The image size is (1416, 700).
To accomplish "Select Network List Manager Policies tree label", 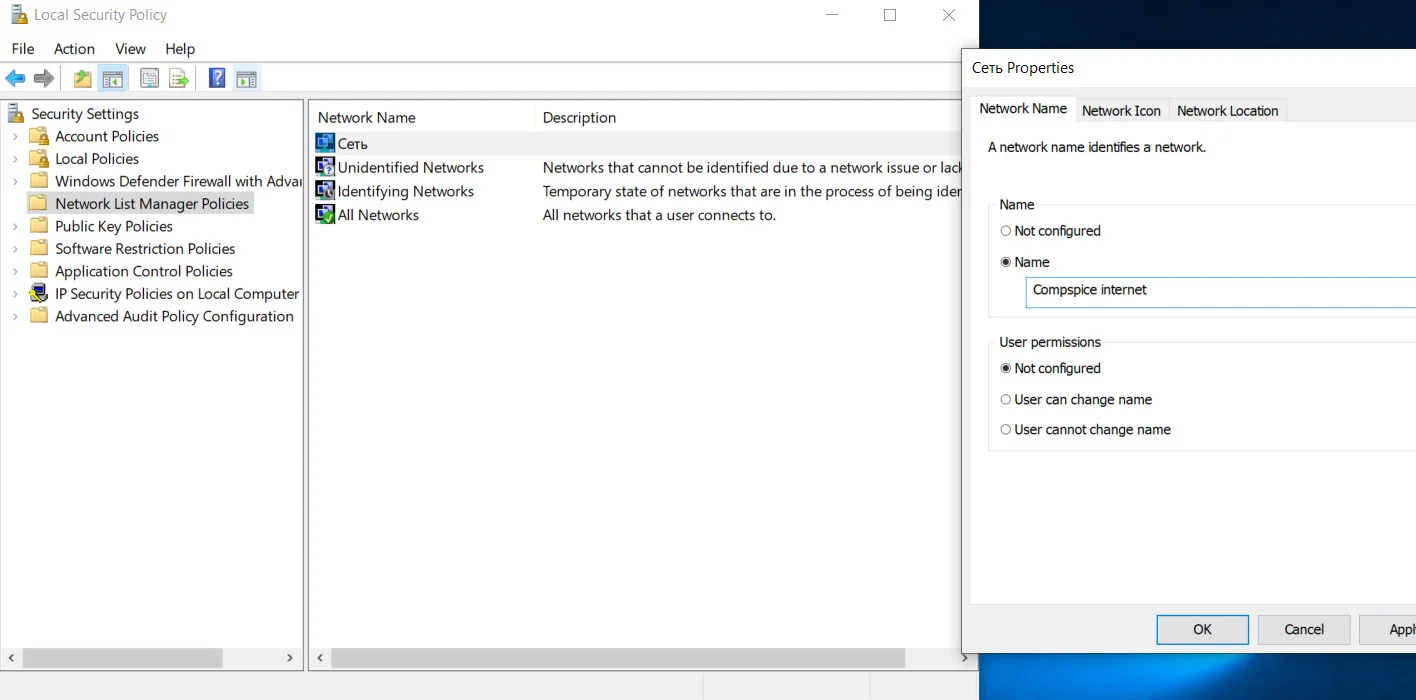I will [152, 203].
